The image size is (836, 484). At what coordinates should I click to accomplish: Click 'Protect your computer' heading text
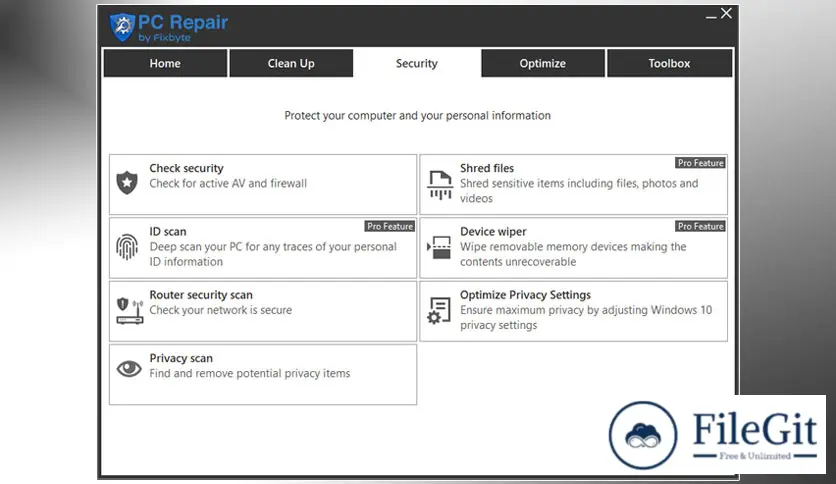tap(417, 116)
